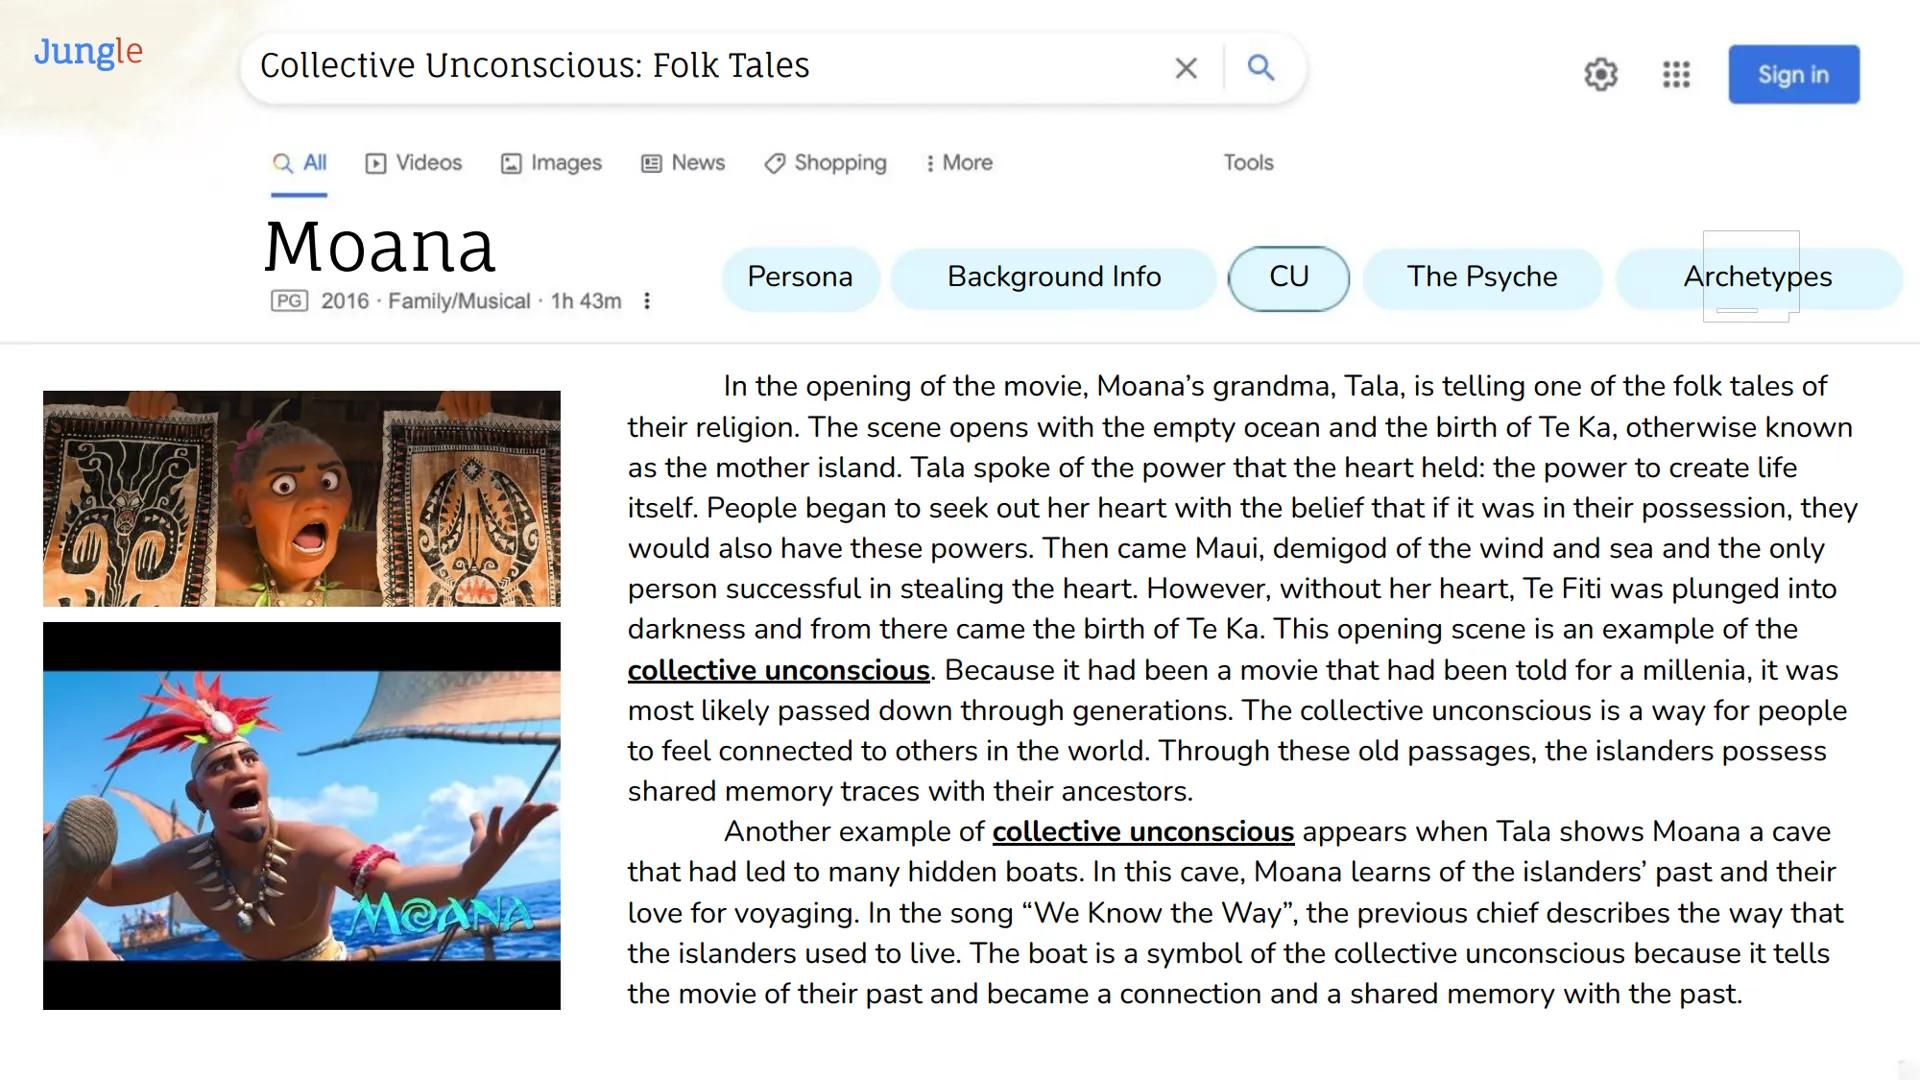Screen dimensions: 1920x1080
Task: Click the Sign in button
Action: point(1793,74)
